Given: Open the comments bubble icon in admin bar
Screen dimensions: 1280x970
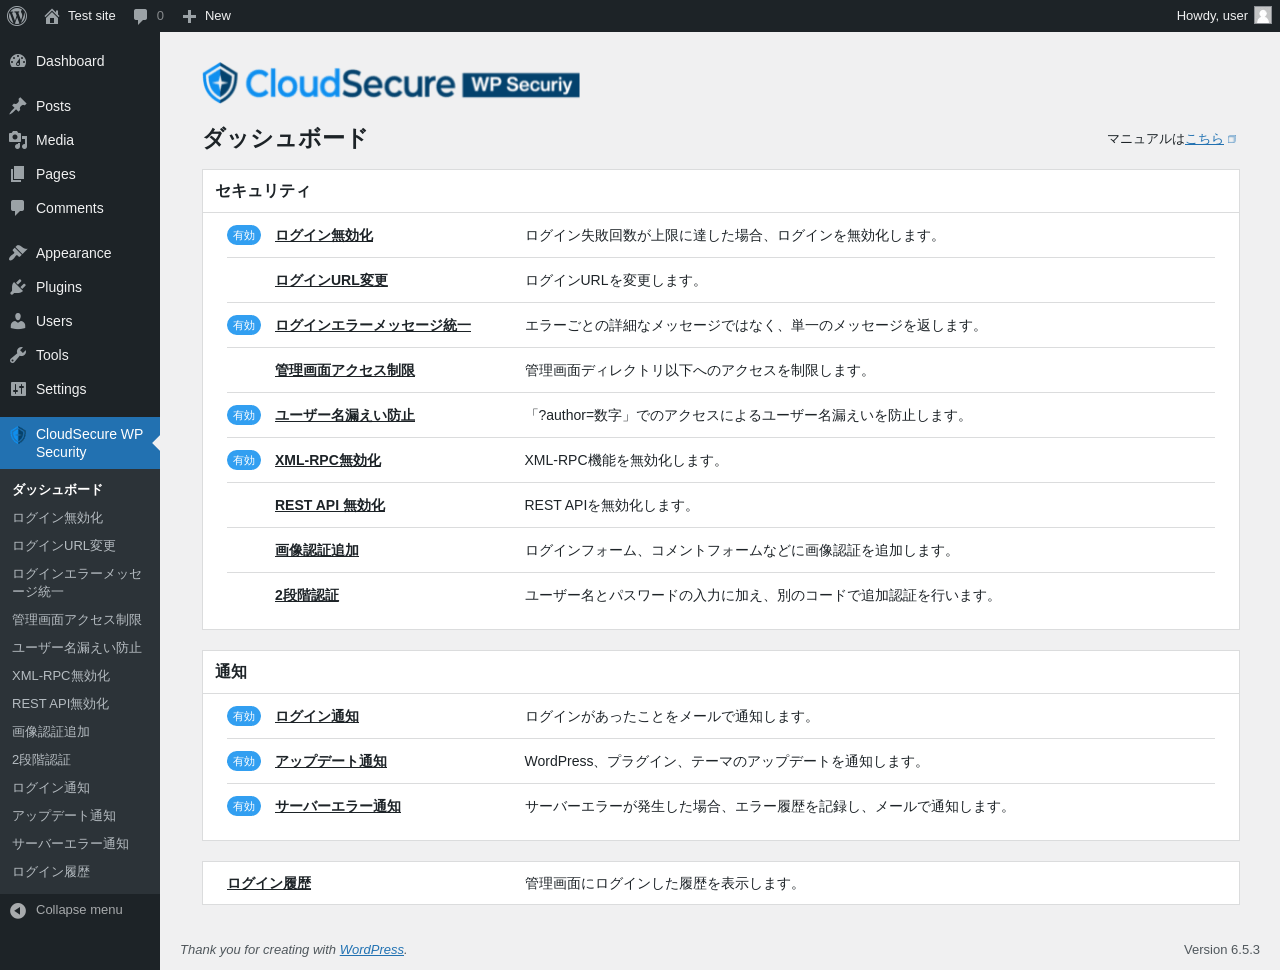Looking at the screenshot, I should 140,16.
